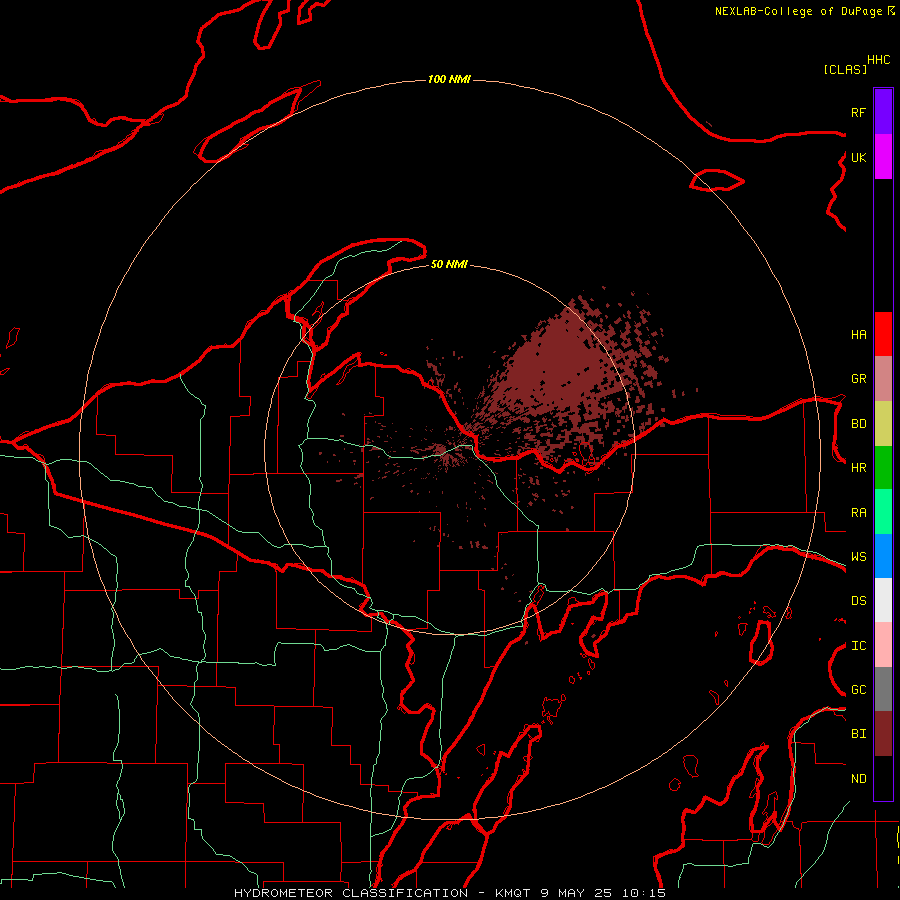
Task: Select the IC light pink legend block
Action: click(x=883, y=645)
